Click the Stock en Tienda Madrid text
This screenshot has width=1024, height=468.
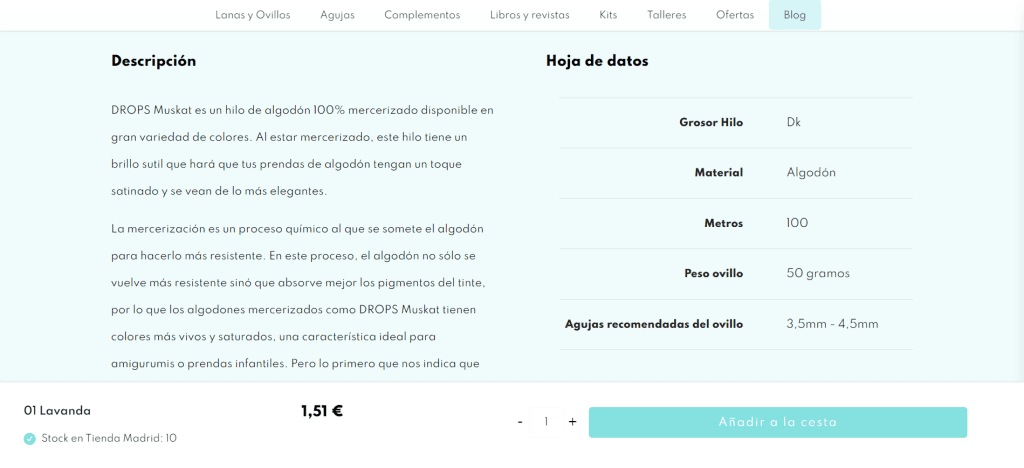(109, 438)
